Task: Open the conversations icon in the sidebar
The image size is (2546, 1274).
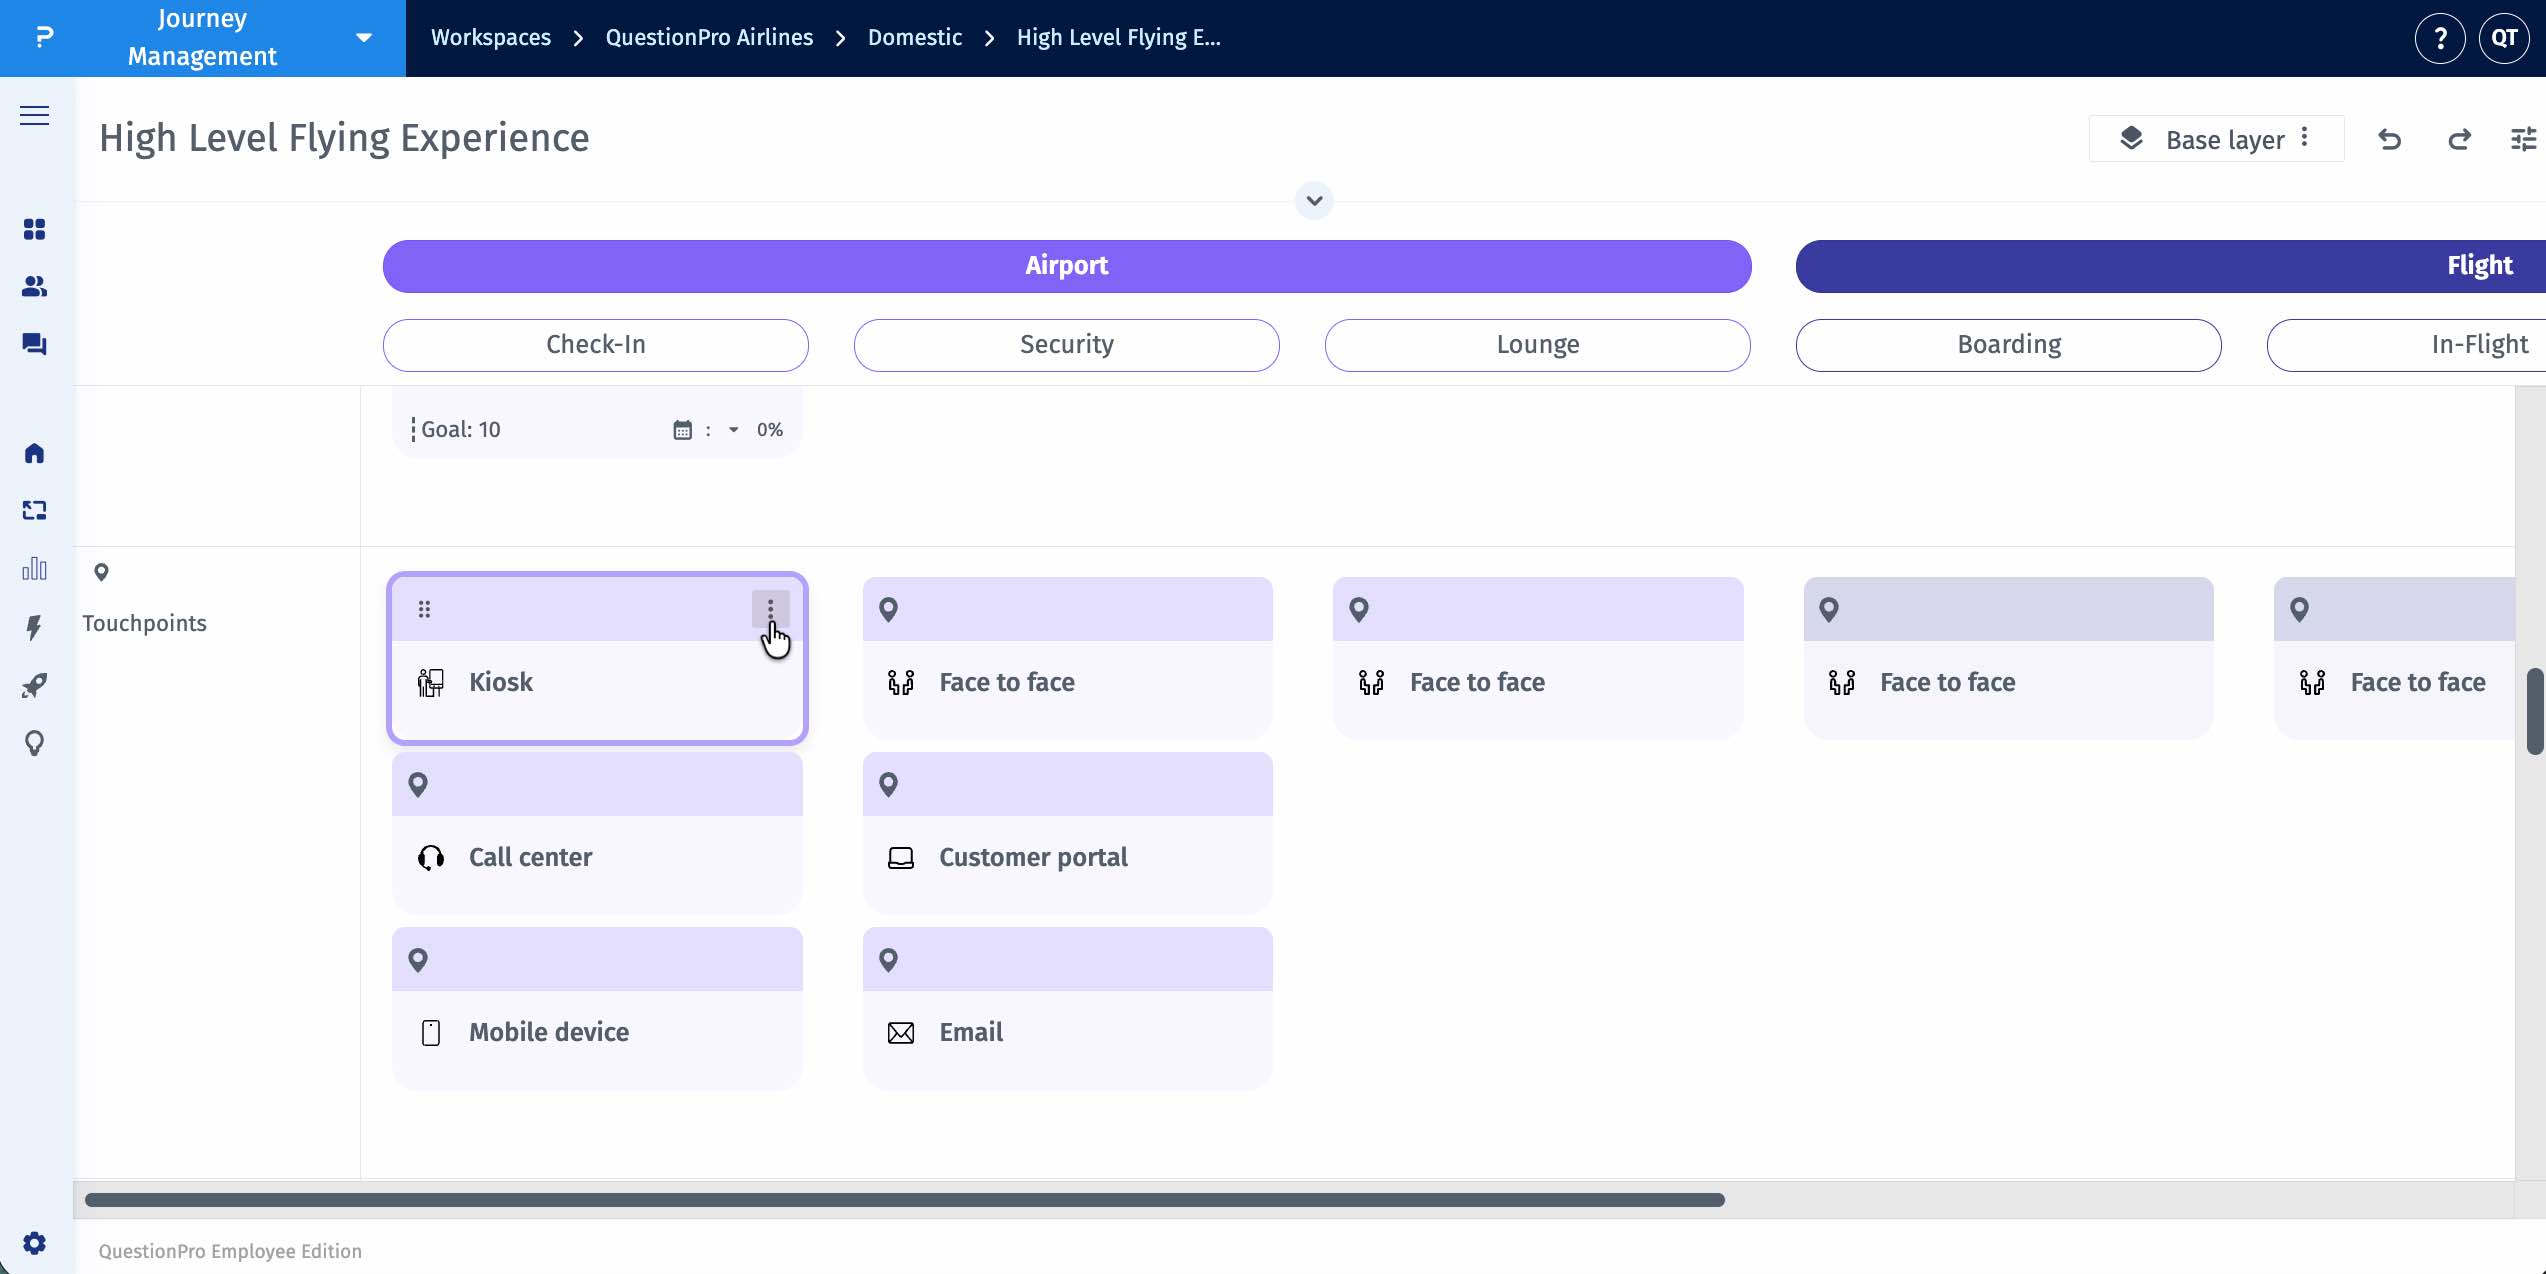Action: [x=34, y=344]
